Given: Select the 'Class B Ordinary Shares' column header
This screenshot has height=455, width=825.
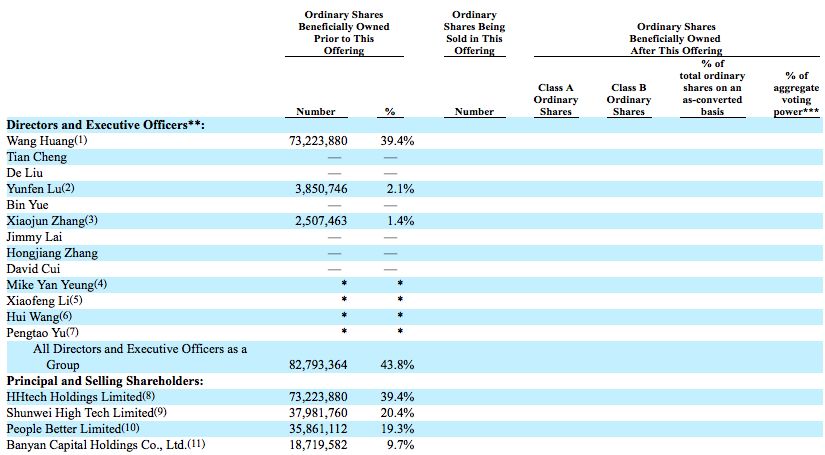Looking at the screenshot, I should pos(629,99).
